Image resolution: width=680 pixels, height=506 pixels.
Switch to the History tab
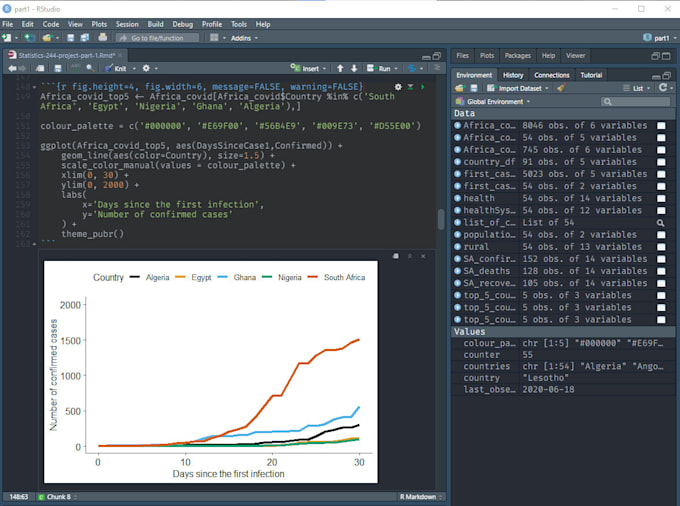click(x=513, y=75)
